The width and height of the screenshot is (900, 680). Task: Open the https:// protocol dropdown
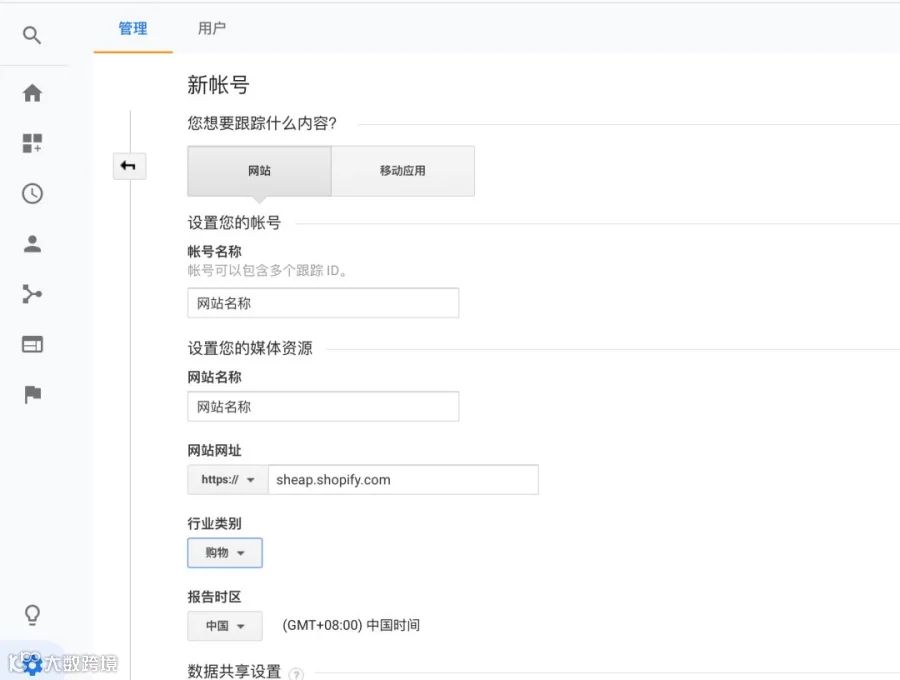tap(228, 480)
